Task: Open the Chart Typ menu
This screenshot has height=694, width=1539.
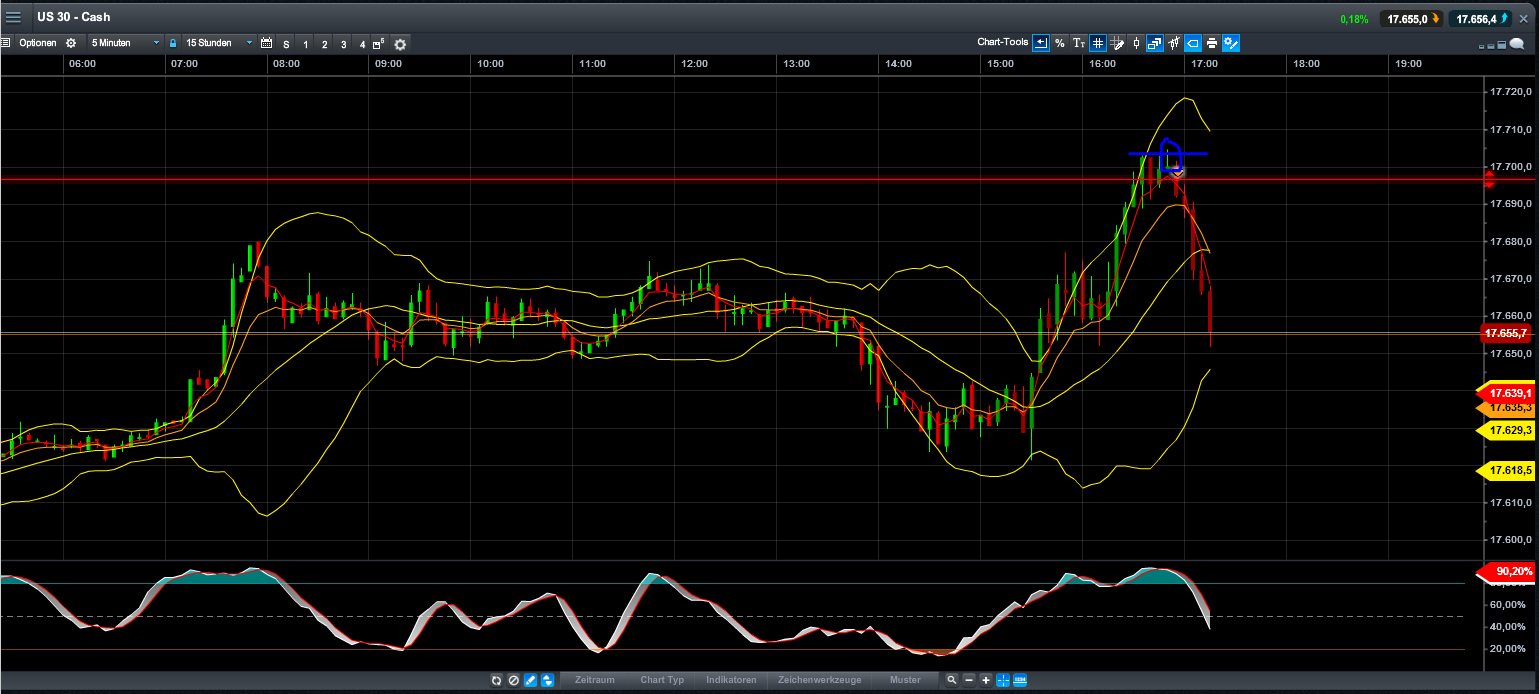Action: click(662, 680)
